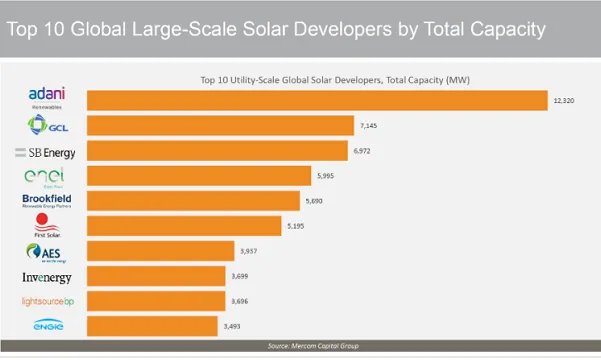Screen dimensions: 601x360
Task: Click the 3,696 value label
Action: (x=240, y=301)
